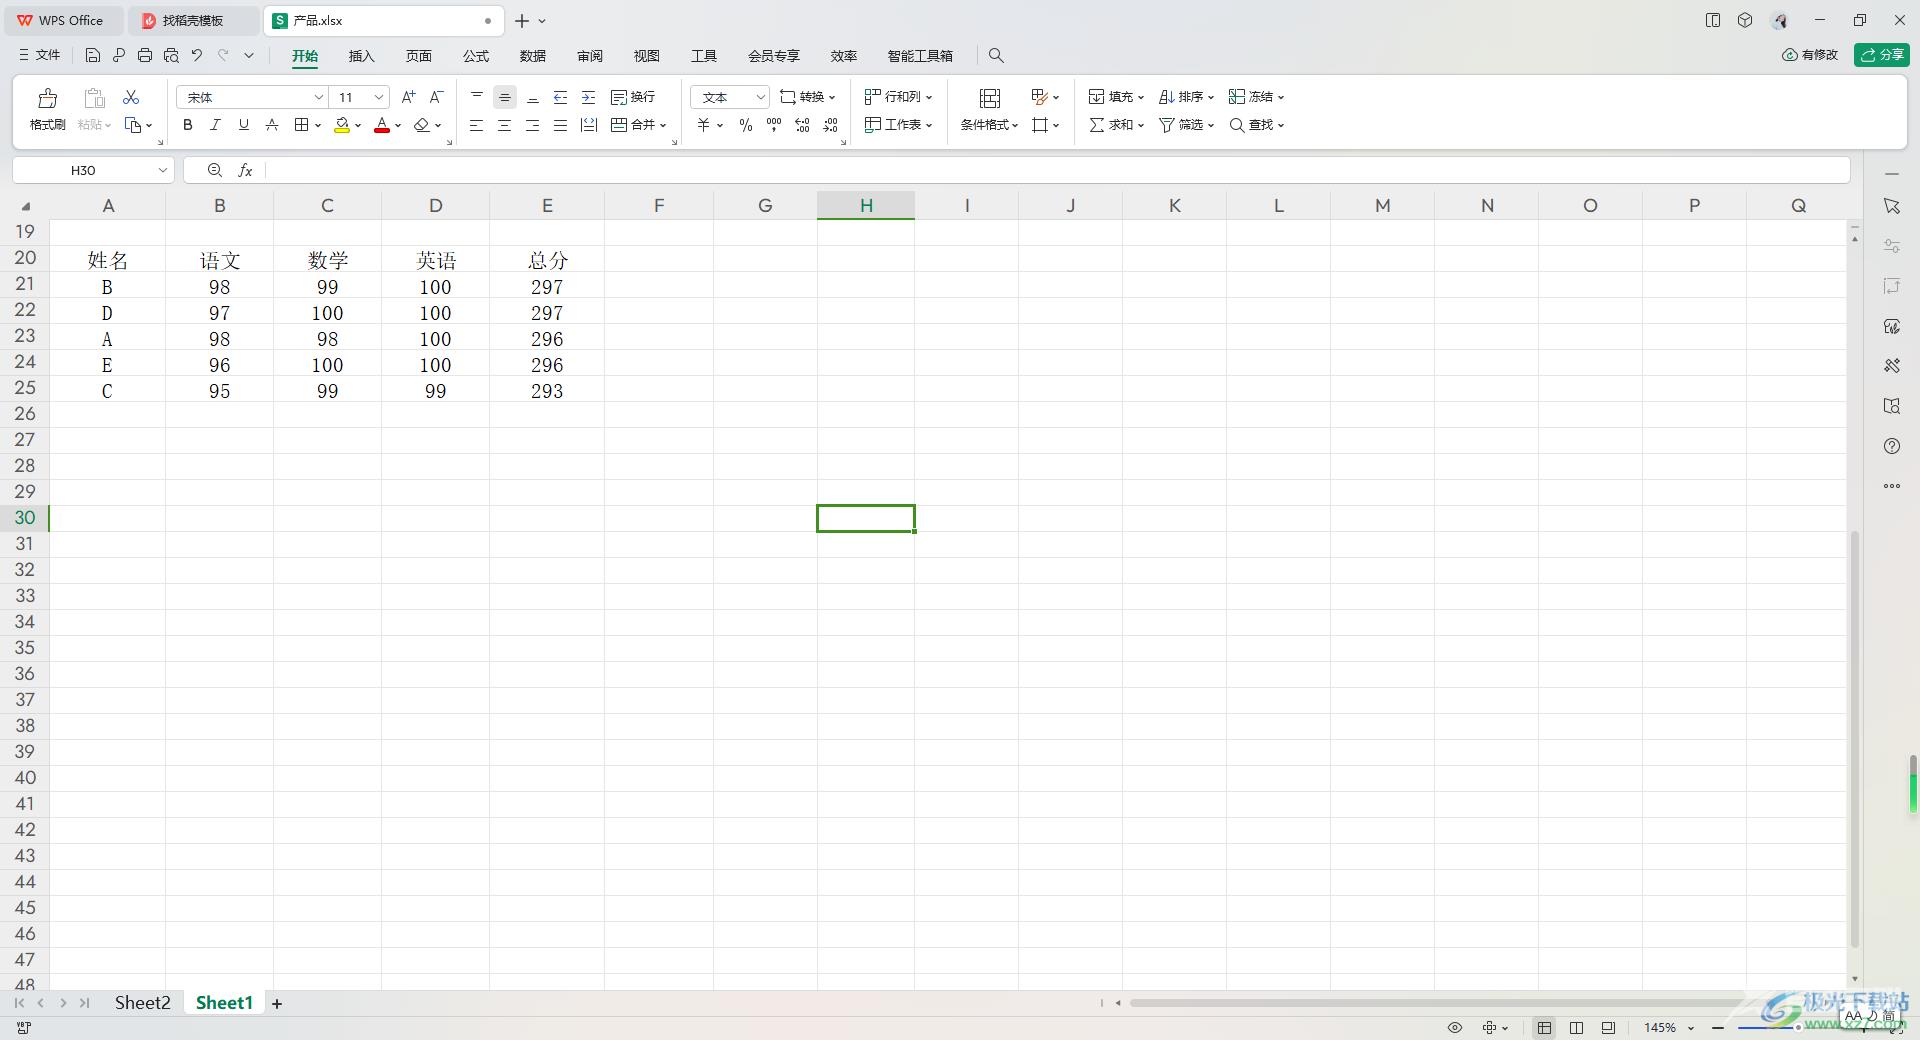Screen dimensions: 1920x1040
Task: Toggle bold formatting
Action: click(187, 125)
